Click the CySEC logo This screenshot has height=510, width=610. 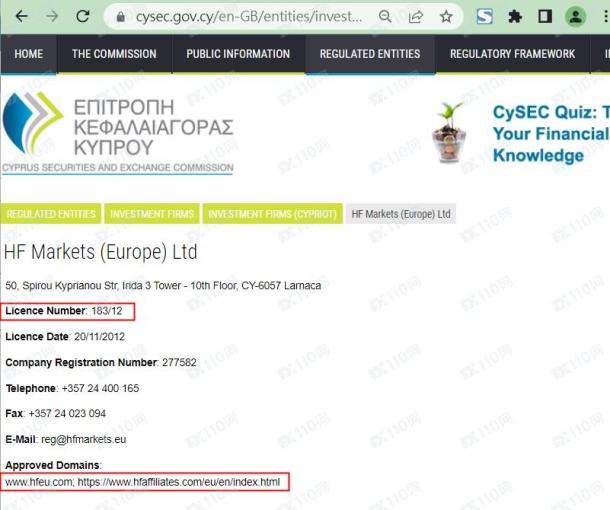[118, 133]
